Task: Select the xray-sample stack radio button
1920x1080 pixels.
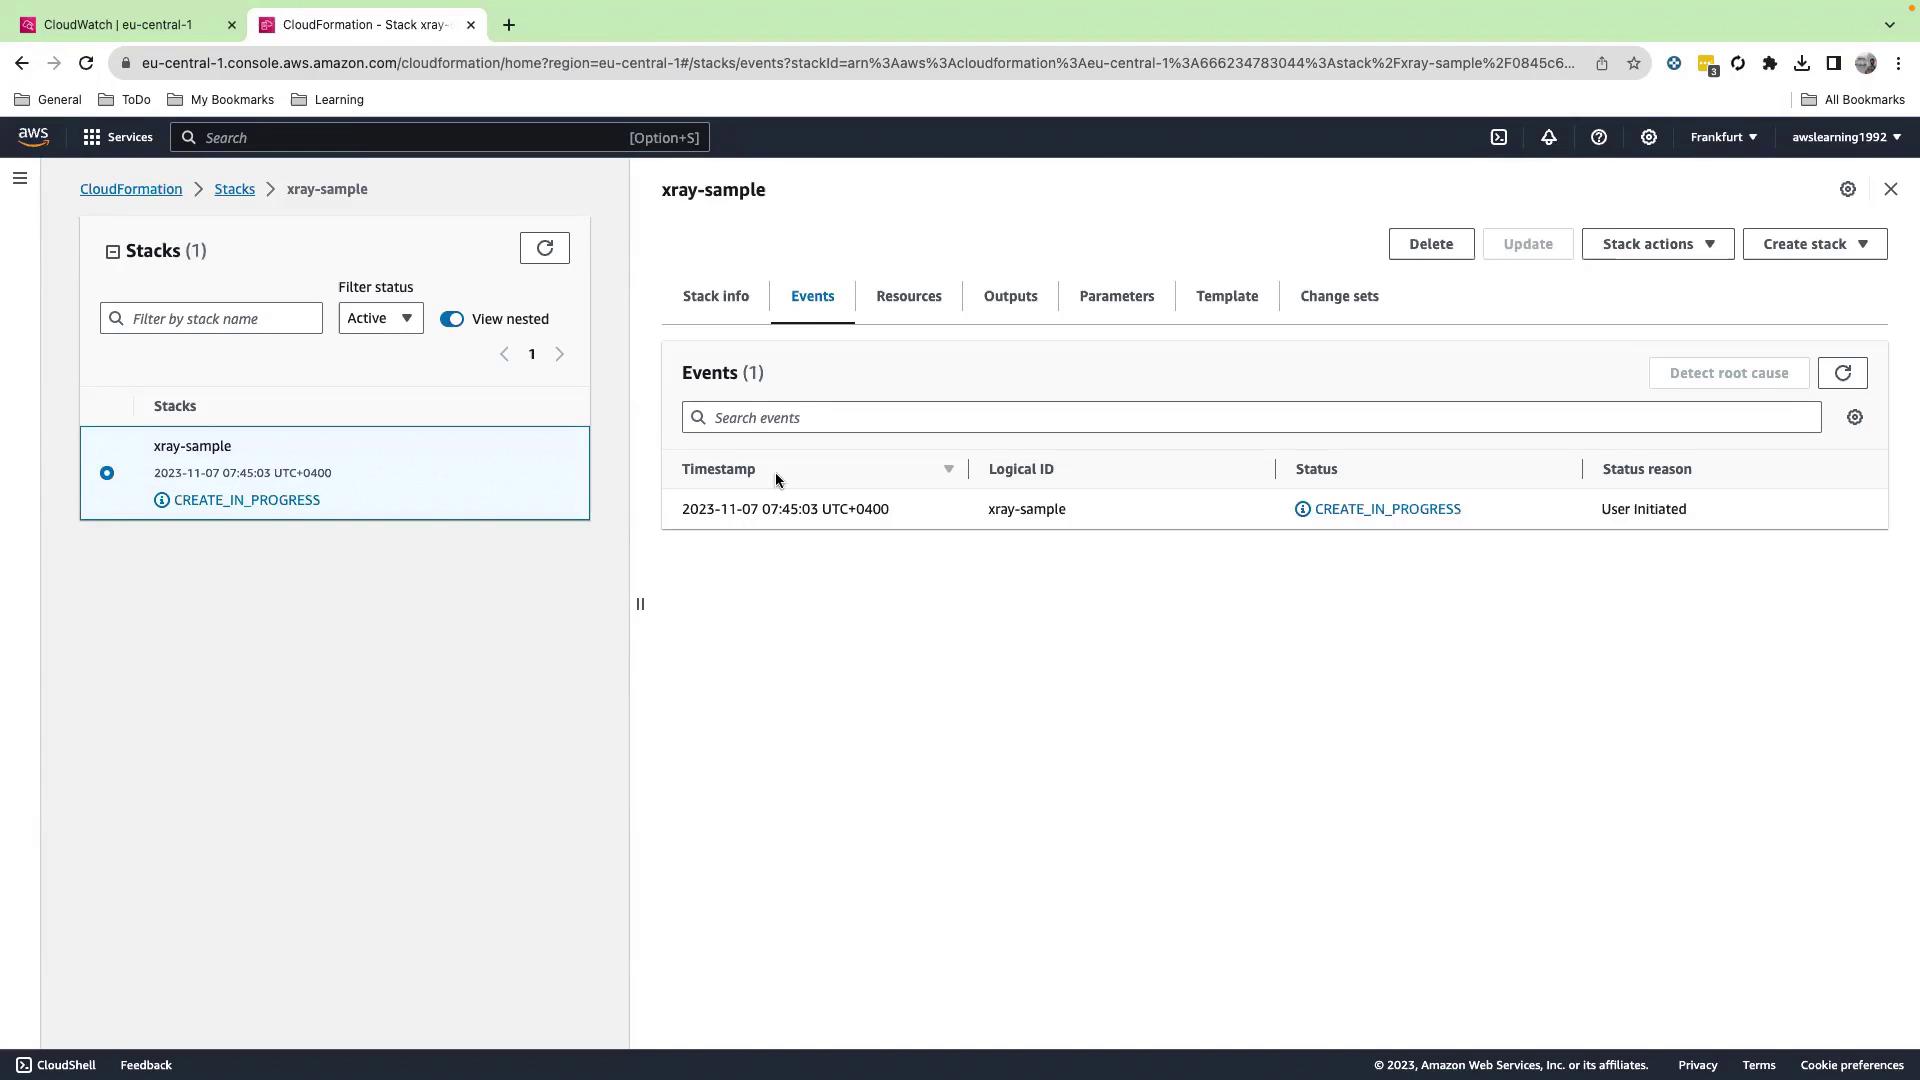Action: (x=107, y=473)
